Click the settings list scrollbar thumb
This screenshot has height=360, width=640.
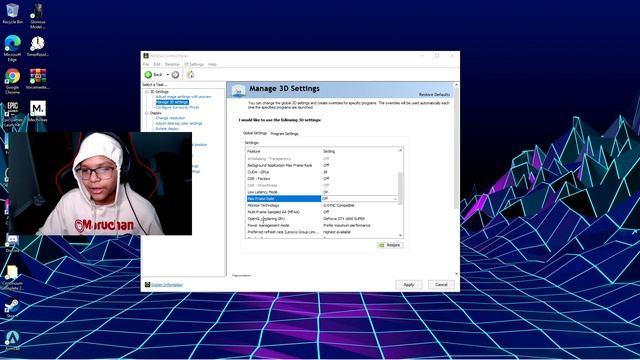pos(400,188)
